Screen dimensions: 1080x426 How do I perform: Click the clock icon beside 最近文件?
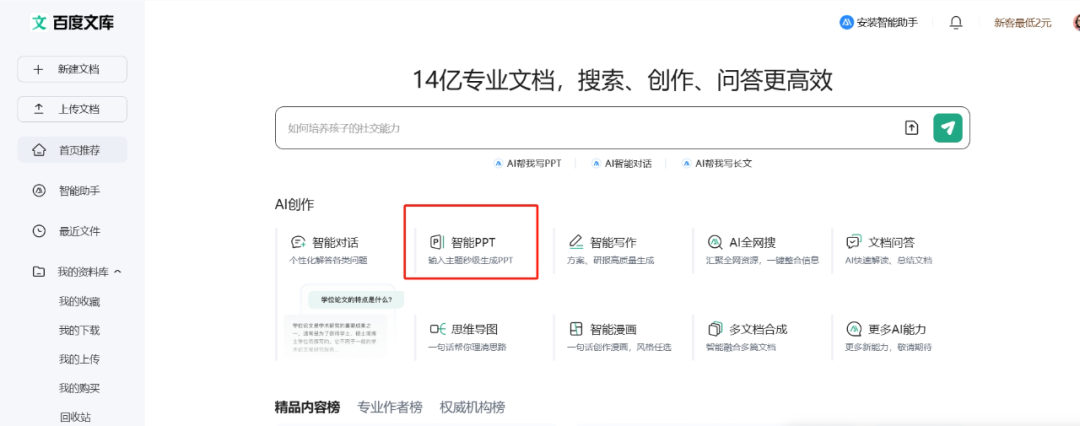(39, 231)
